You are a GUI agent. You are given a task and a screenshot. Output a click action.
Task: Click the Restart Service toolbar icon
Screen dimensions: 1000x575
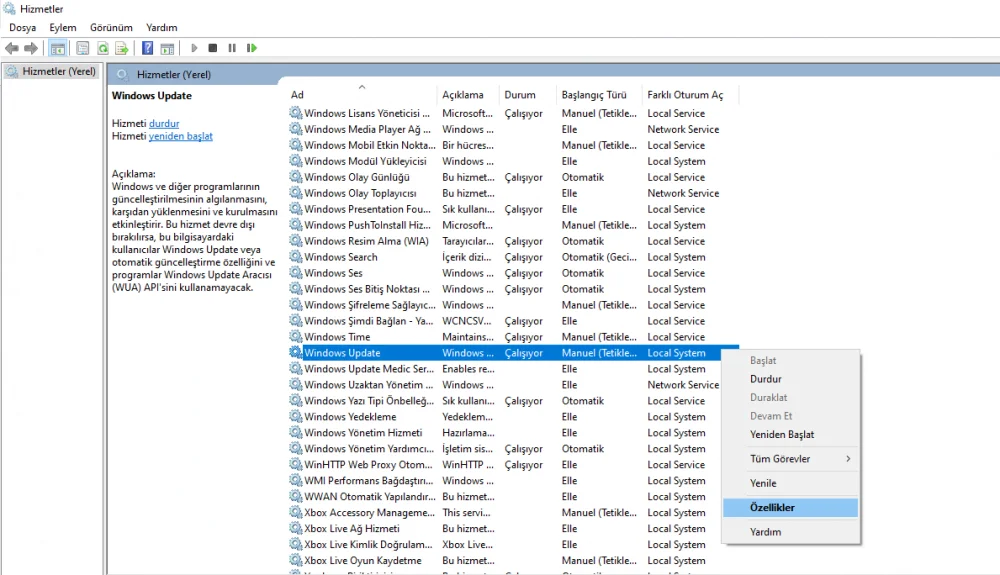(x=252, y=48)
